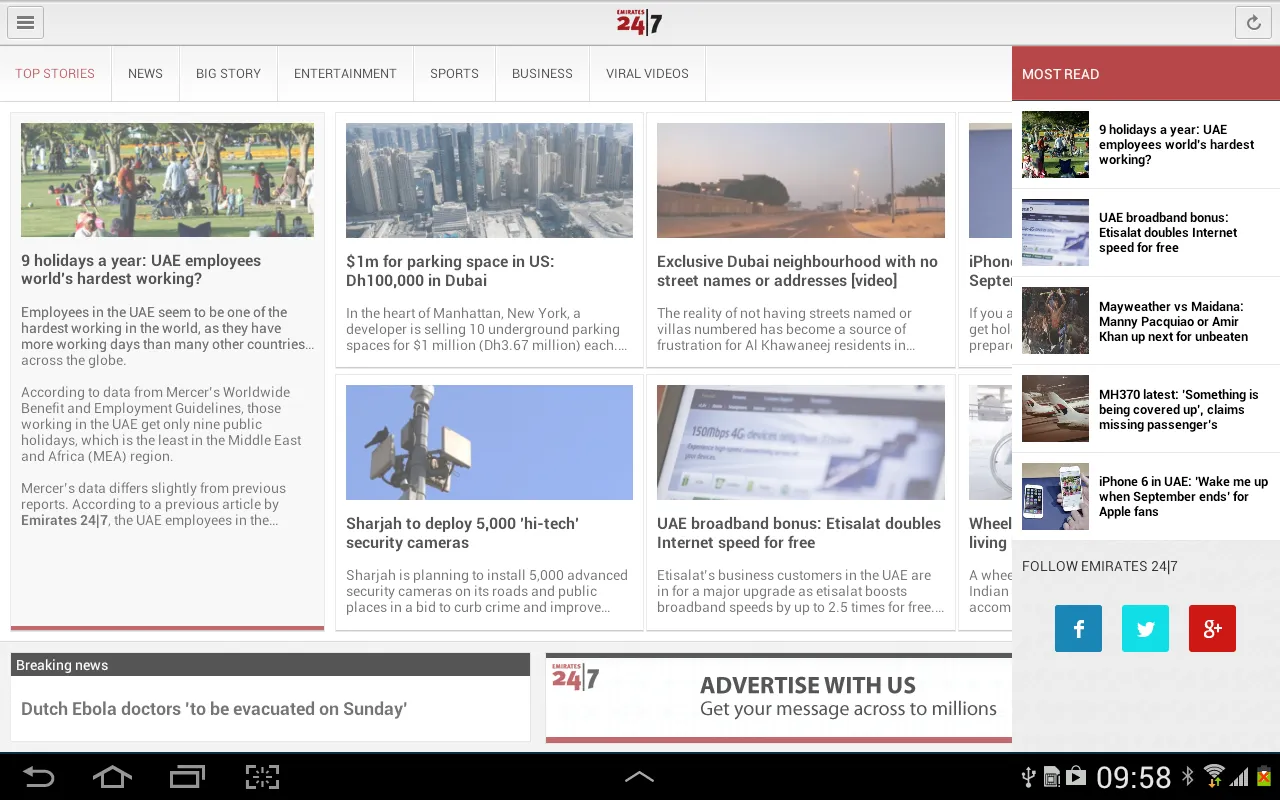Tap the Emirates 24|7 logo
Screen dimensions: 1280x800
point(639,23)
